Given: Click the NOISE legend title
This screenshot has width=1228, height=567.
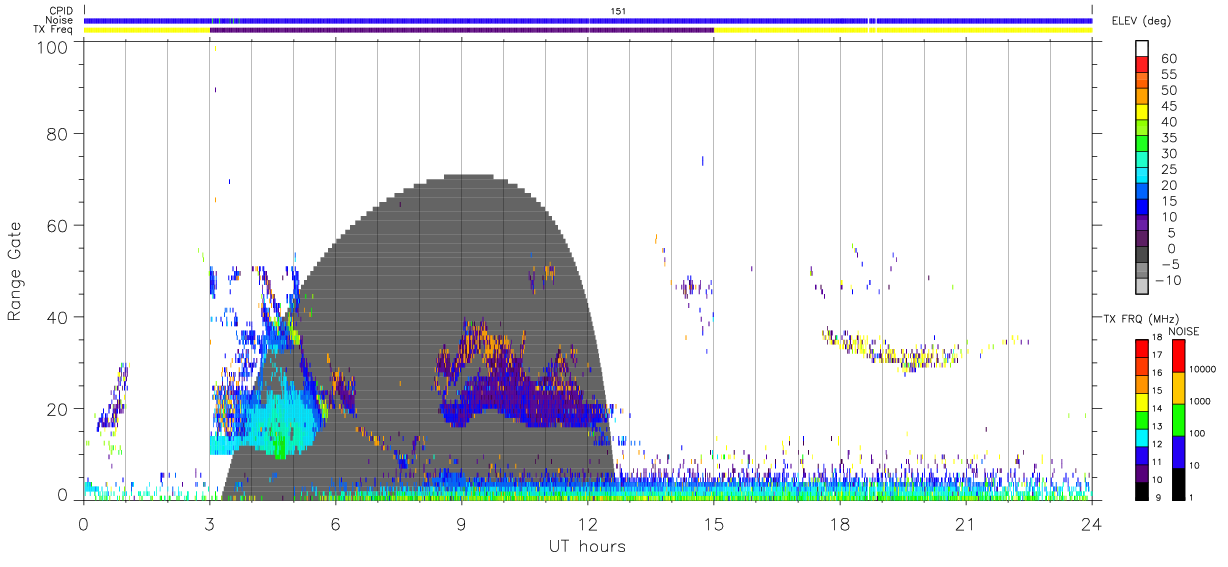Looking at the screenshot, I should click(1183, 331).
